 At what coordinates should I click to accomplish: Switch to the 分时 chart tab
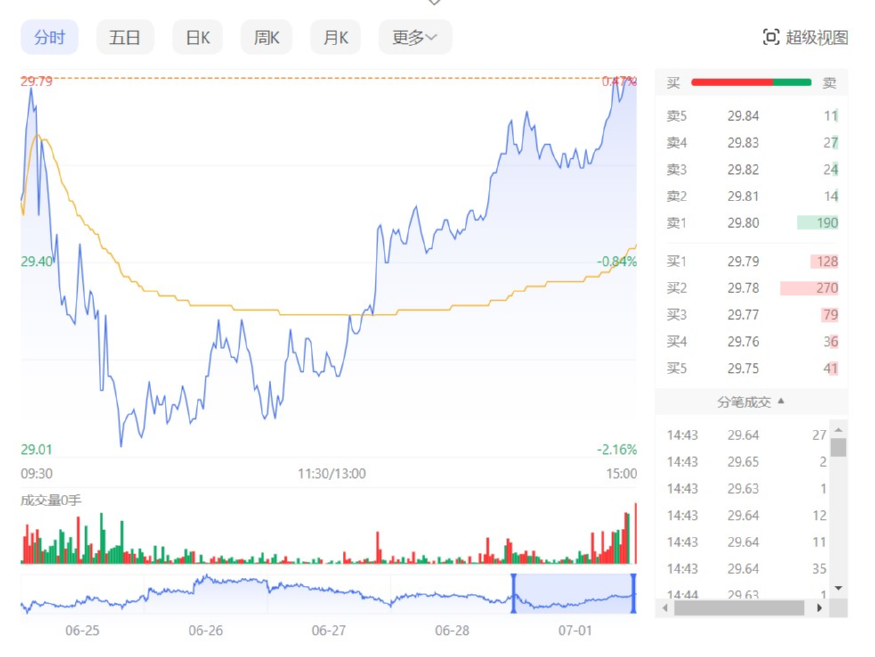click(x=50, y=37)
